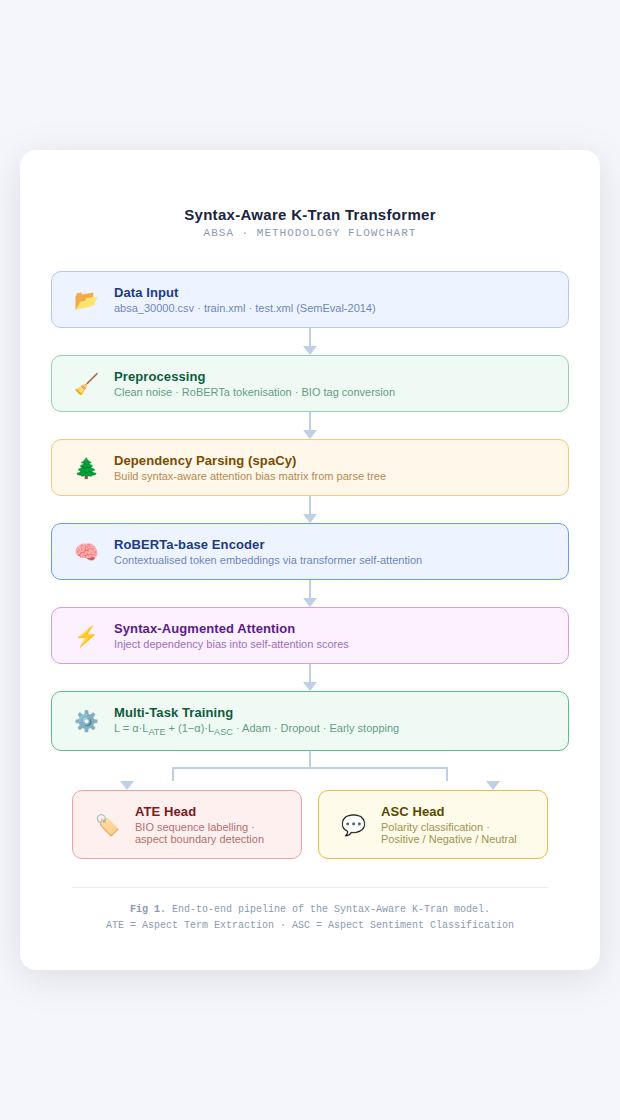This screenshot has height=1120, width=620.
Task: Click the Multi-Task Training loss formula line
Action: (x=256, y=729)
